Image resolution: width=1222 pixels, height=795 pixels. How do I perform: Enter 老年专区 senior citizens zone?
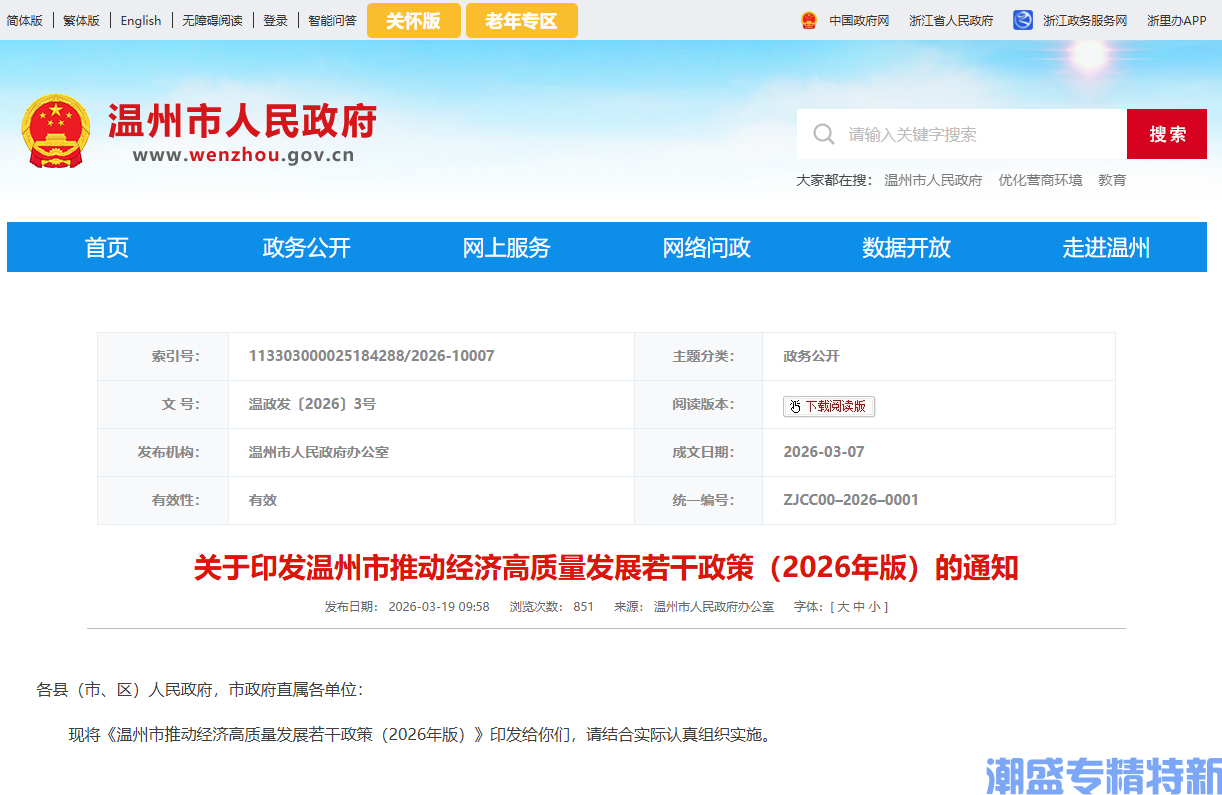pos(521,19)
